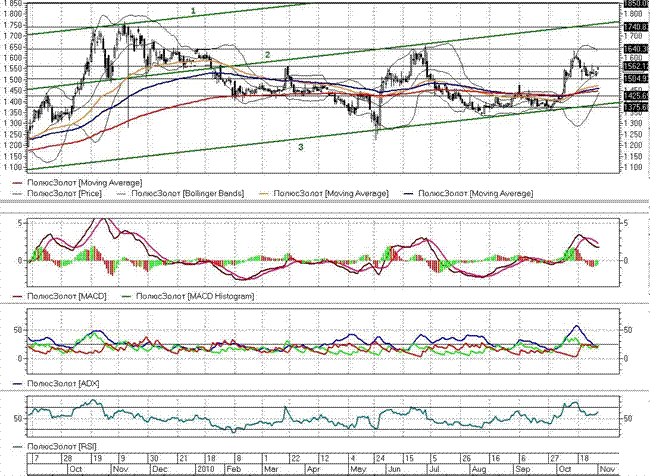This screenshot has height=476, width=650.
Task: Select trend line label 2 on the chart
Action: [267, 53]
